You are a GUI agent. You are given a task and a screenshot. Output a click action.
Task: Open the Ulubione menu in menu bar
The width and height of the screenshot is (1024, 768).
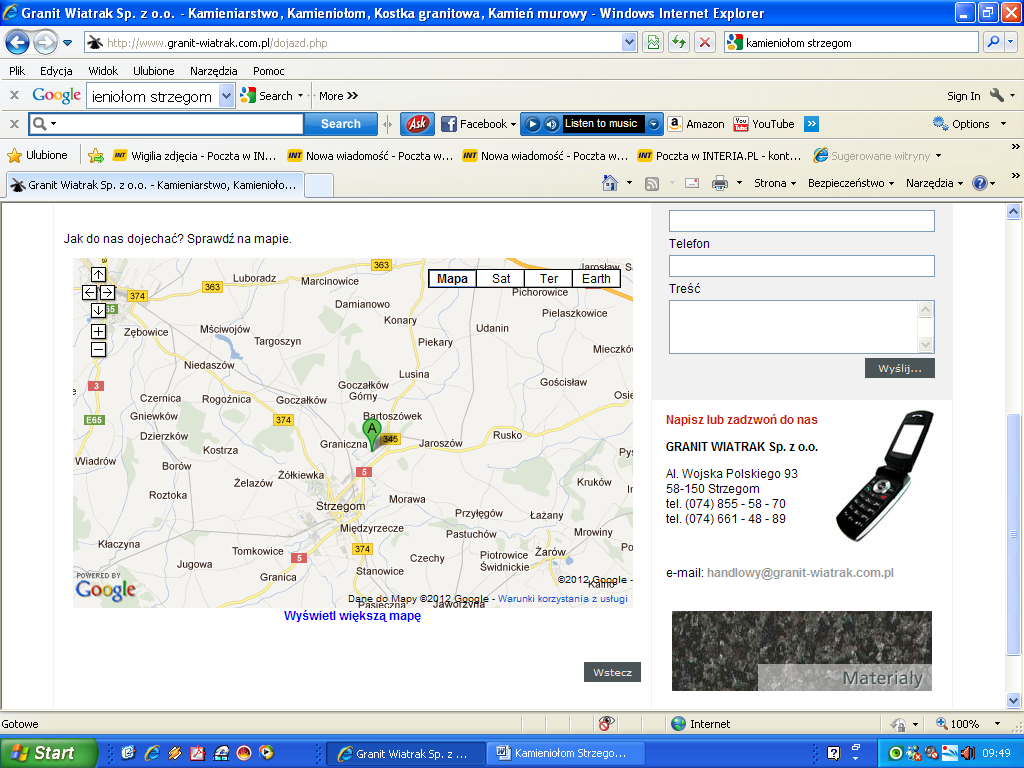[x=153, y=71]
